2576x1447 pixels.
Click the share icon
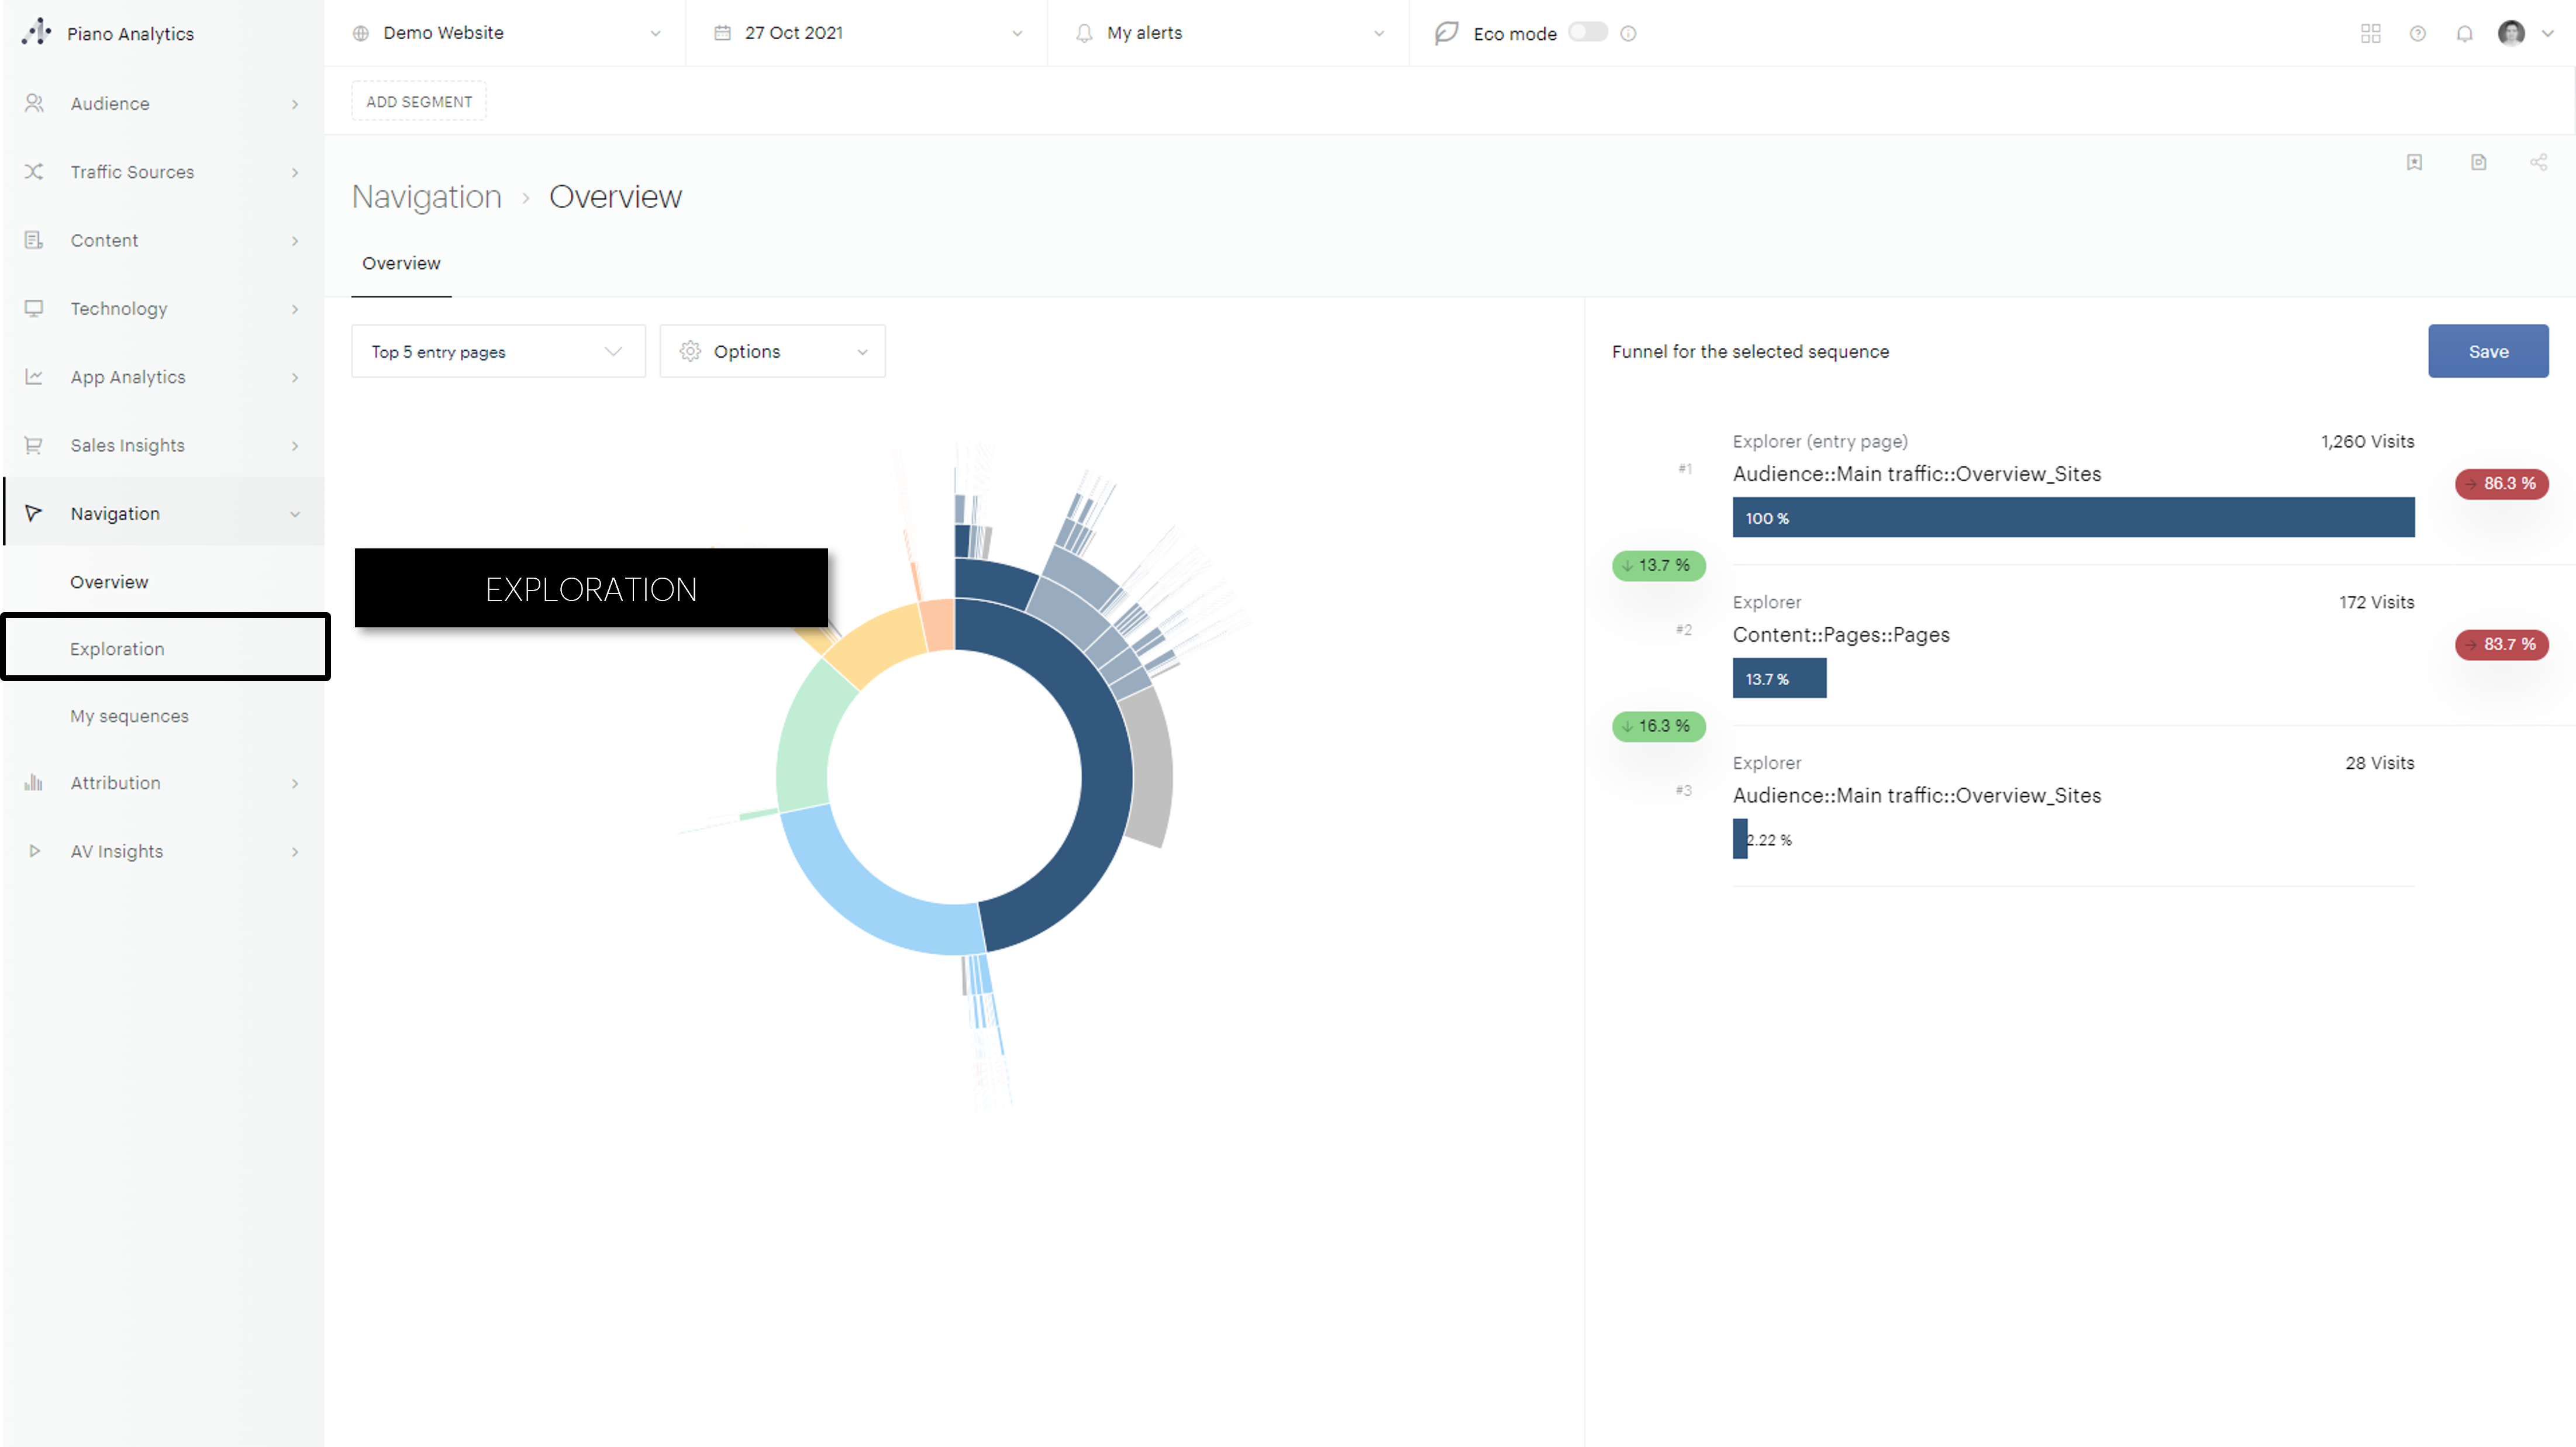tap(2538, 162)
